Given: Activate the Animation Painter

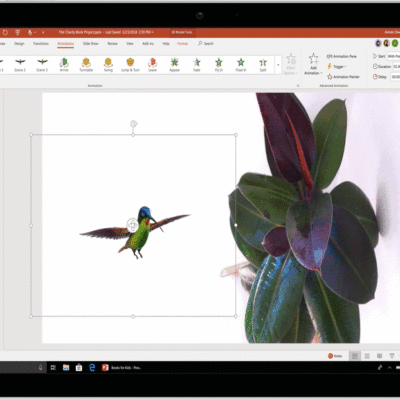Looking at the screenshot, I should pos(343,77).
